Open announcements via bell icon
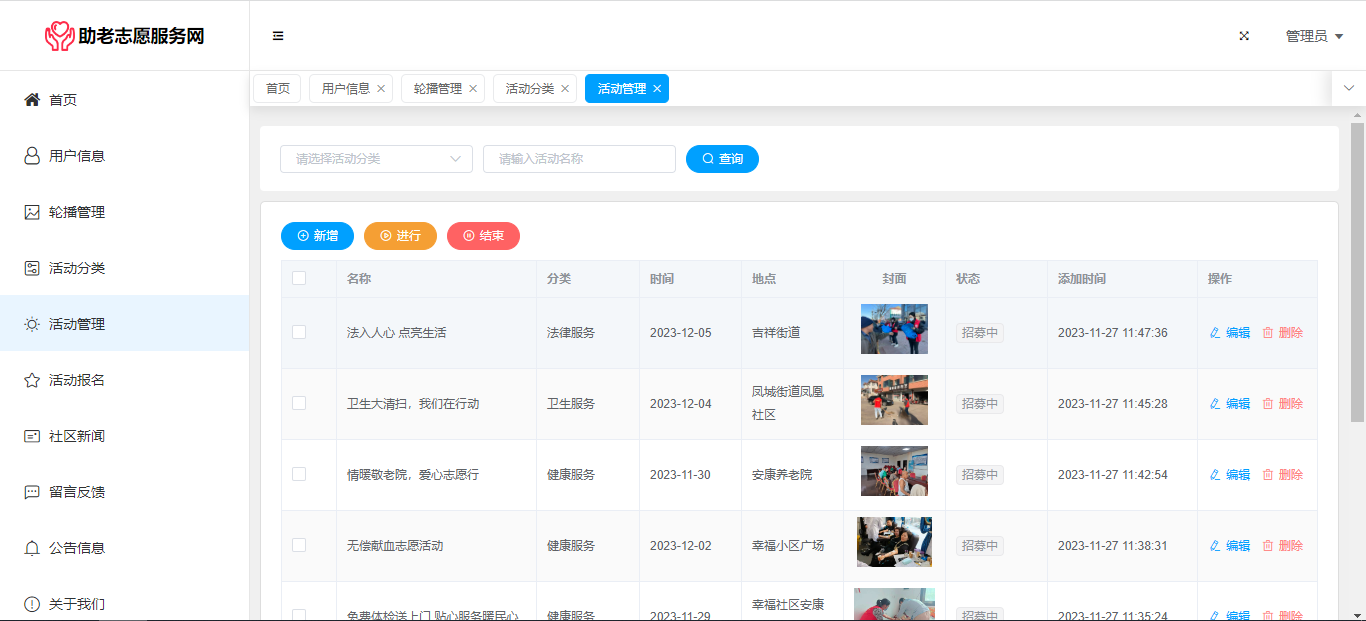1366x621 pixels. (32, 548)
